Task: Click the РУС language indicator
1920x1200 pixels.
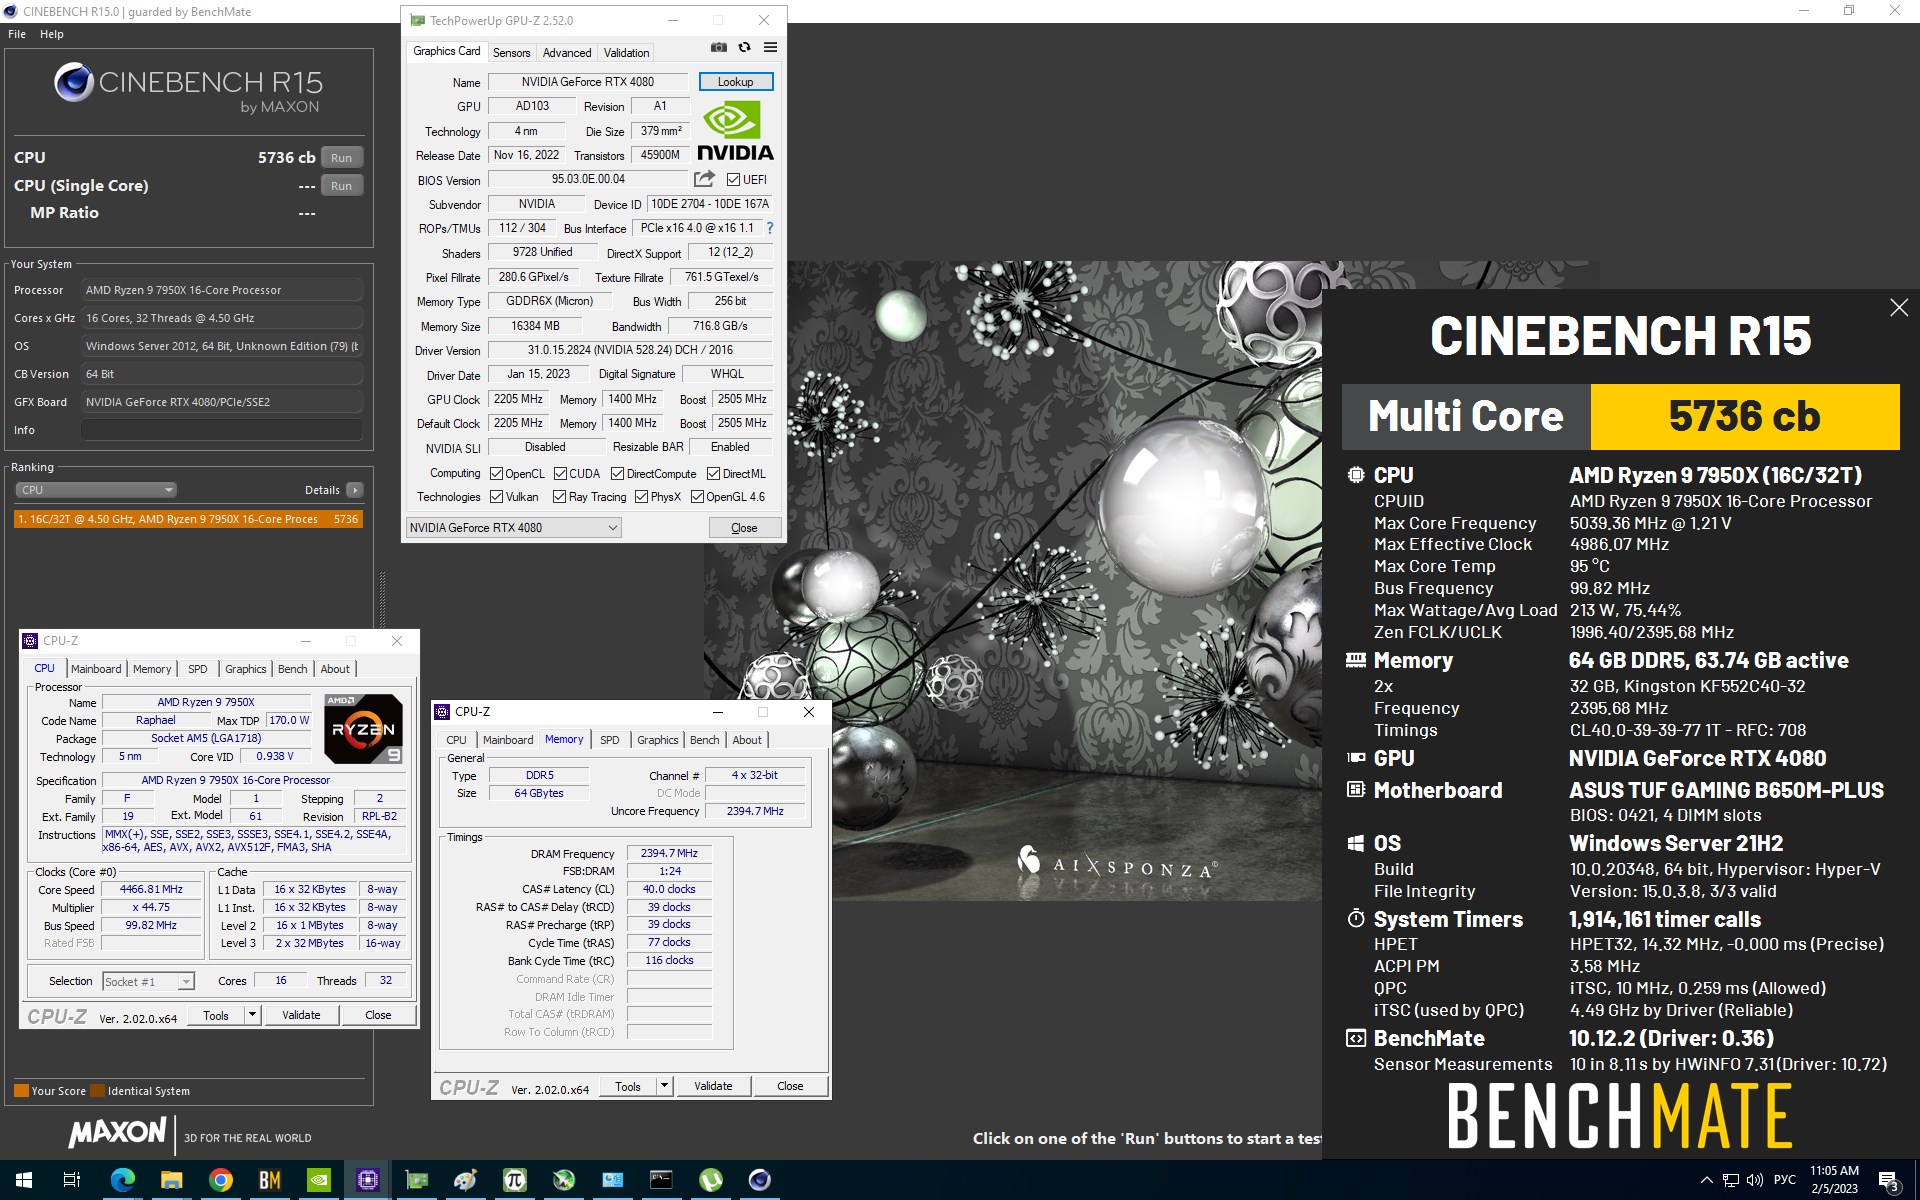Action: pyautogui.click(x=1784, y=1180)
